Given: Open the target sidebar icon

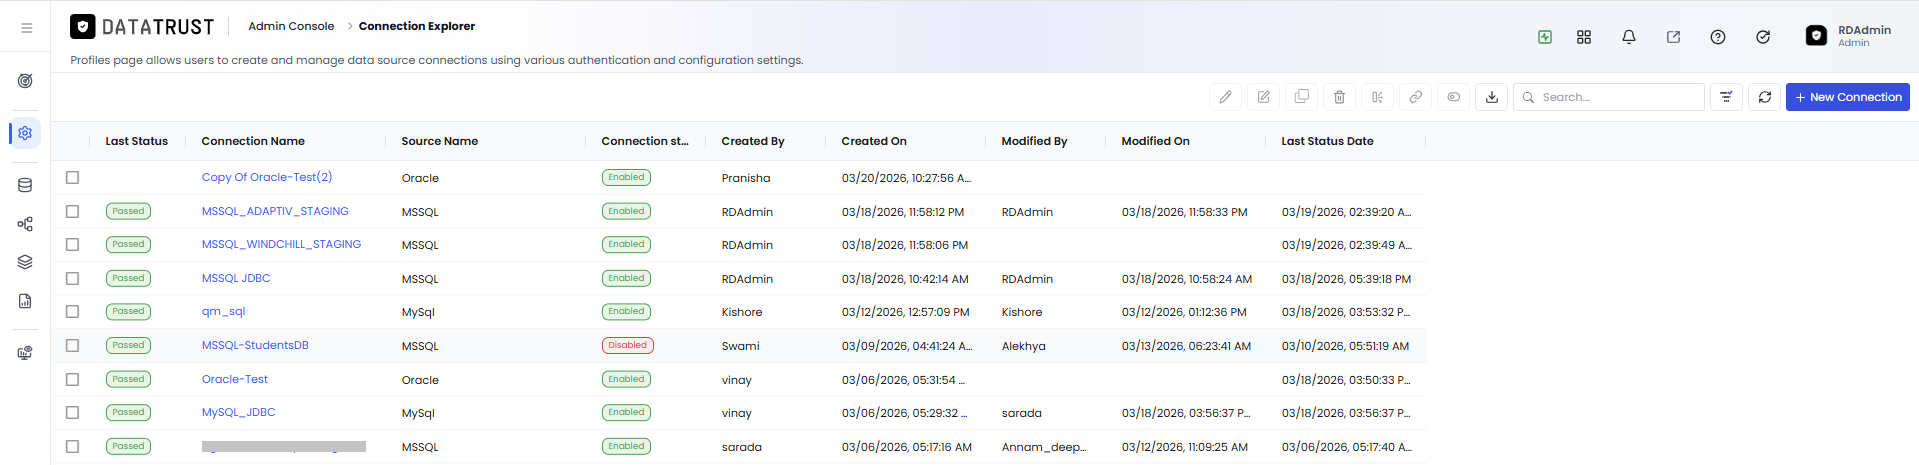Looking at the screenshot, I should [25, 81].
